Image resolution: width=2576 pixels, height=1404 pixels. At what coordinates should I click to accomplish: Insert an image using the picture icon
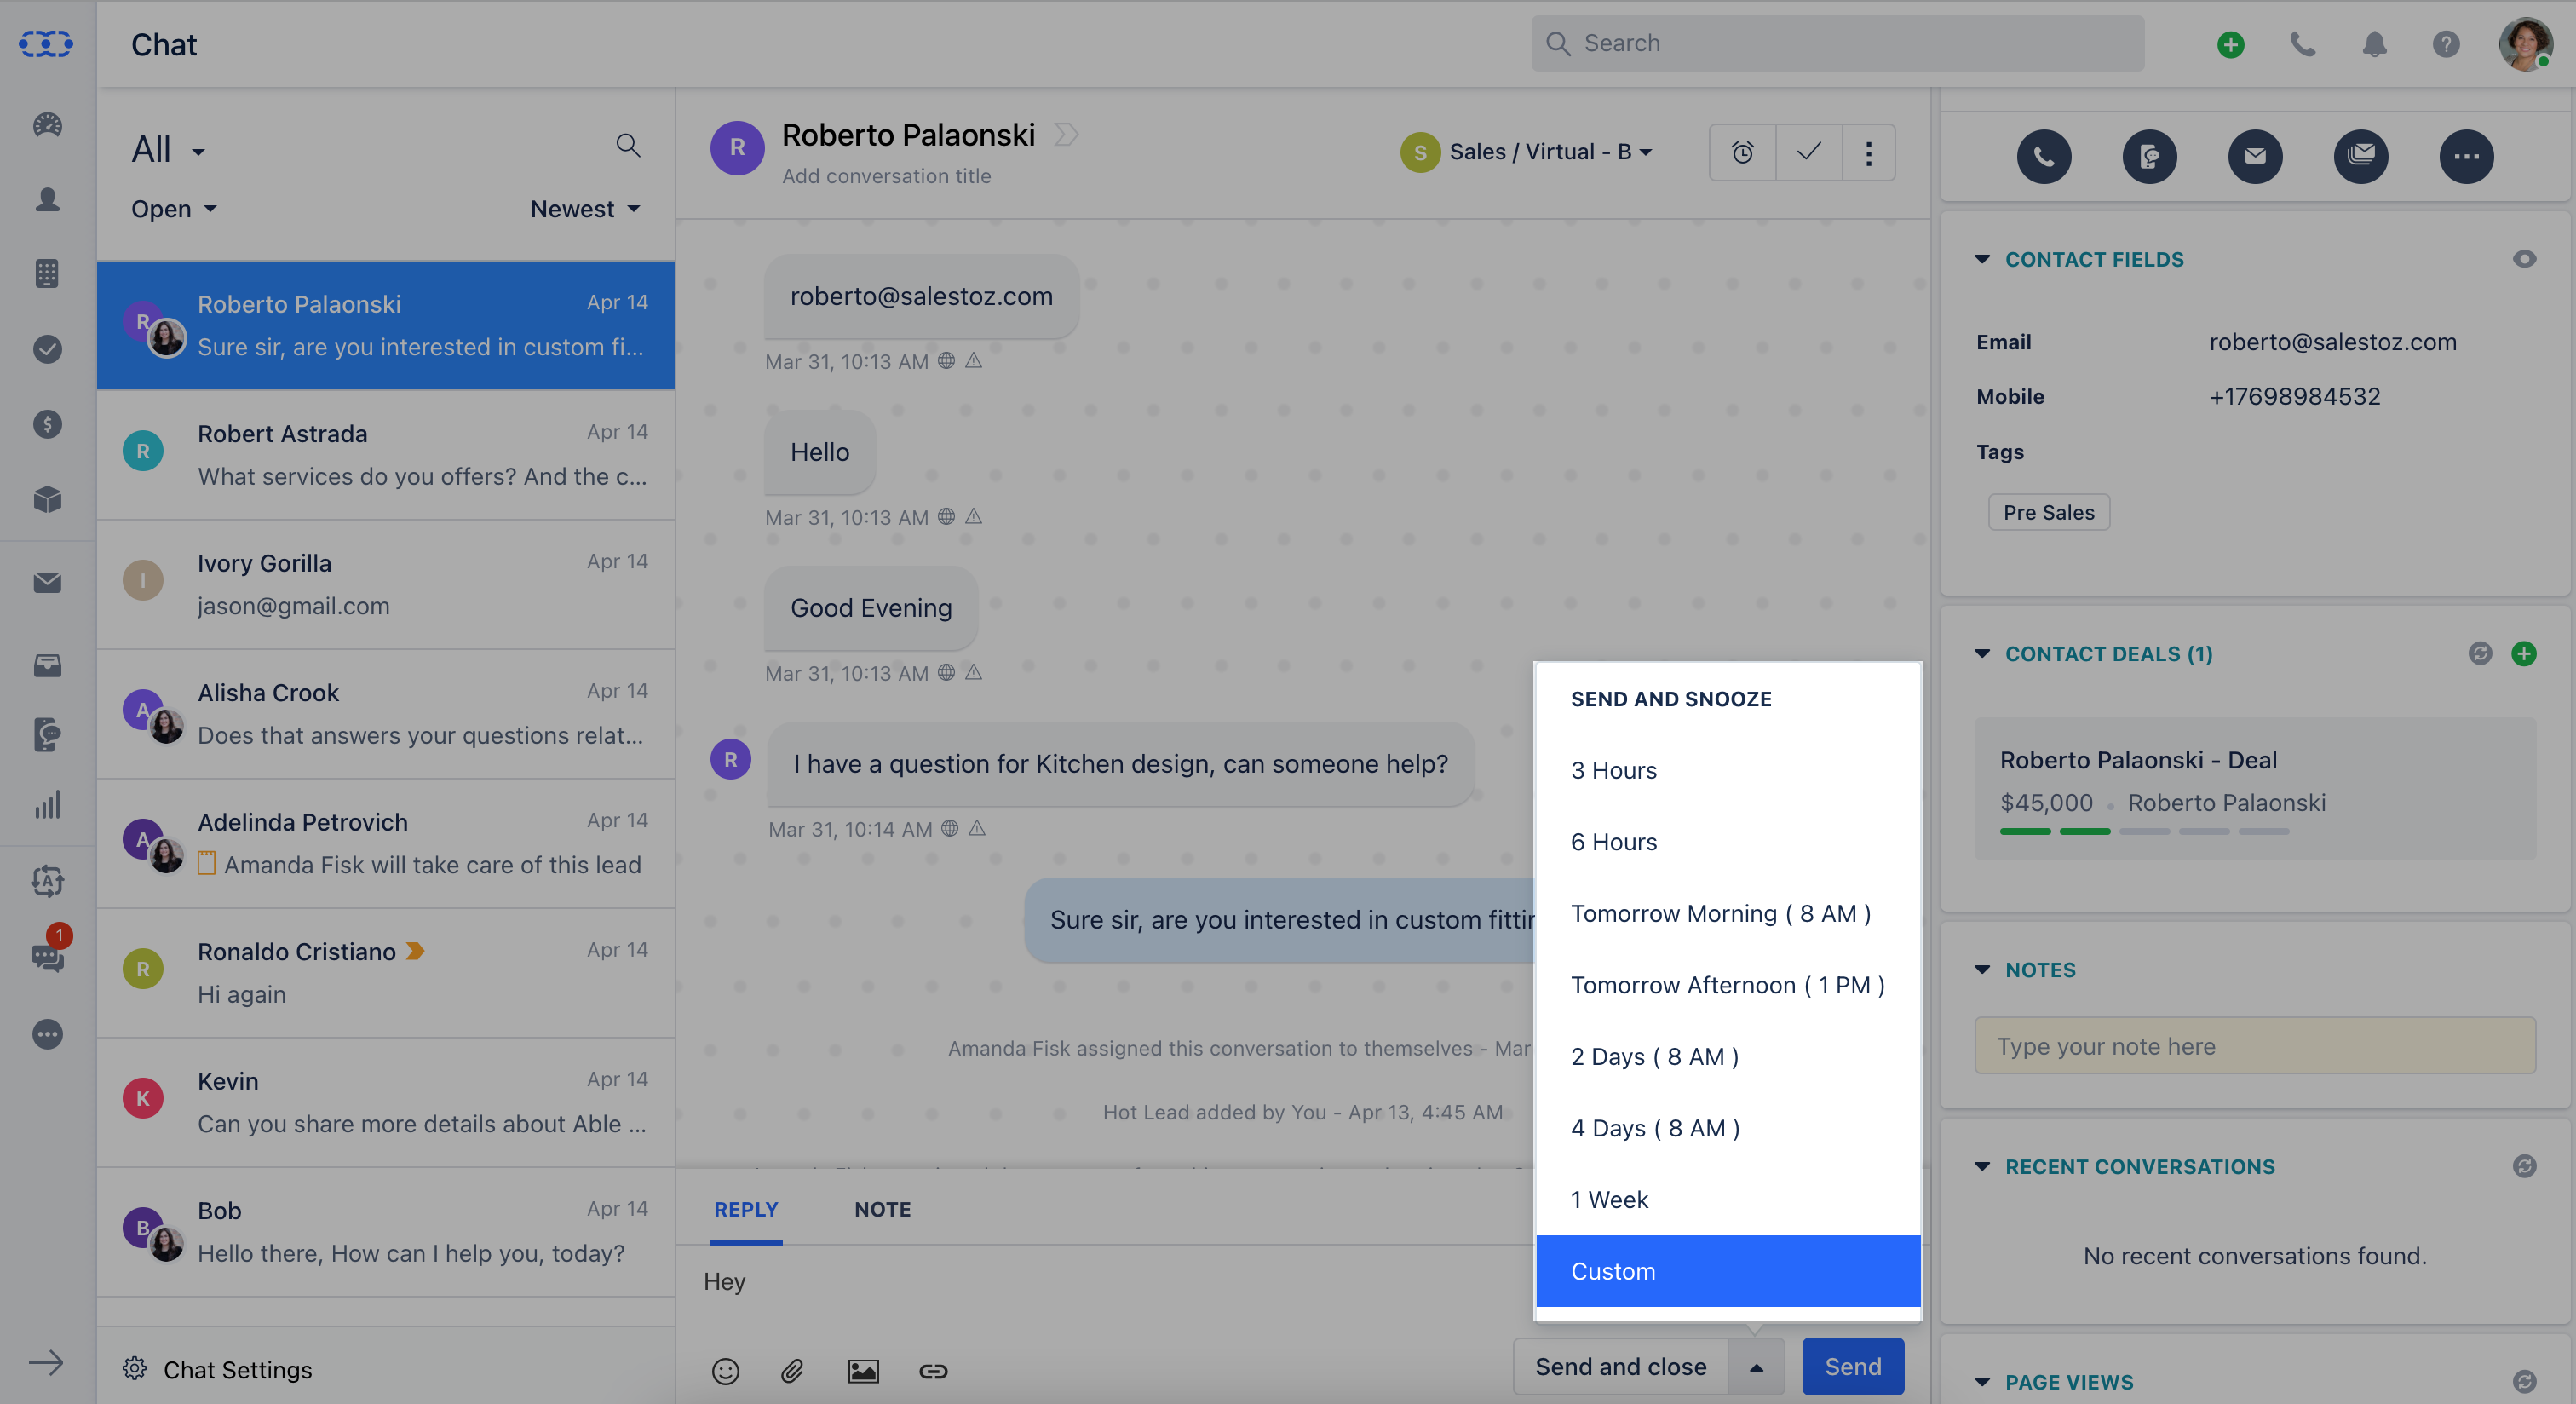(x=863, y=1370)
